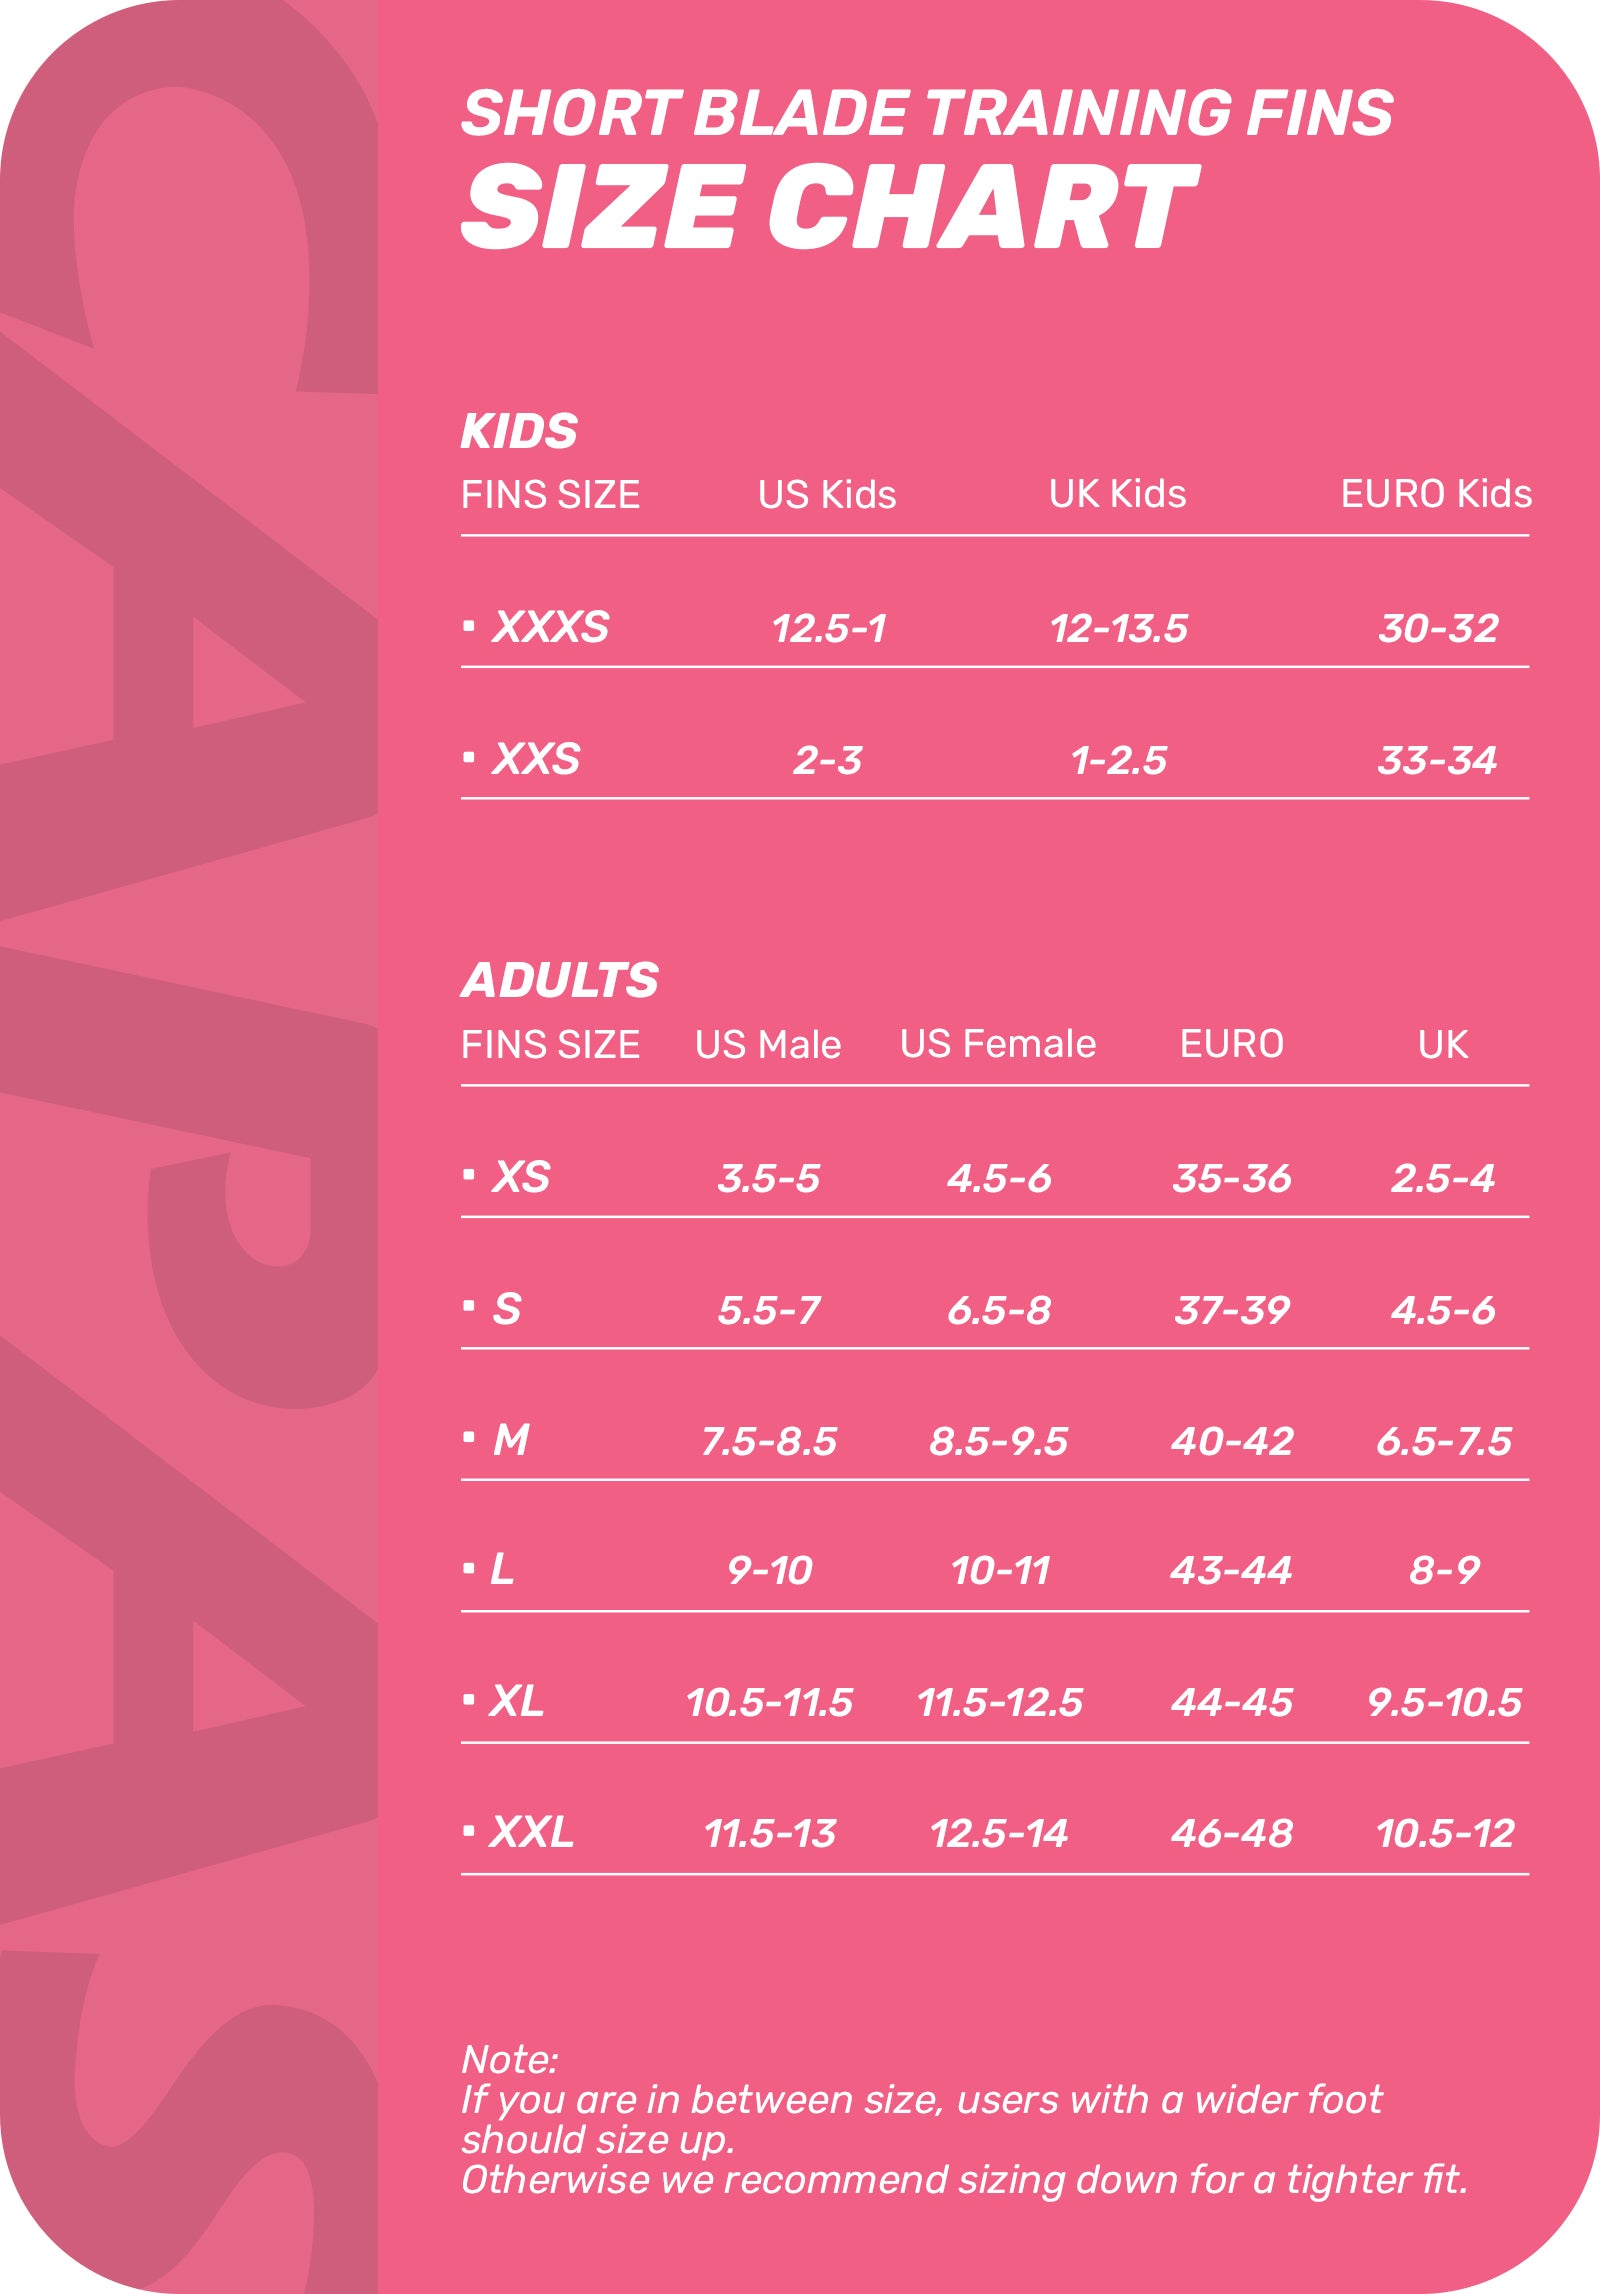Select the XXXS fins size row label

[x=549, y=627]
